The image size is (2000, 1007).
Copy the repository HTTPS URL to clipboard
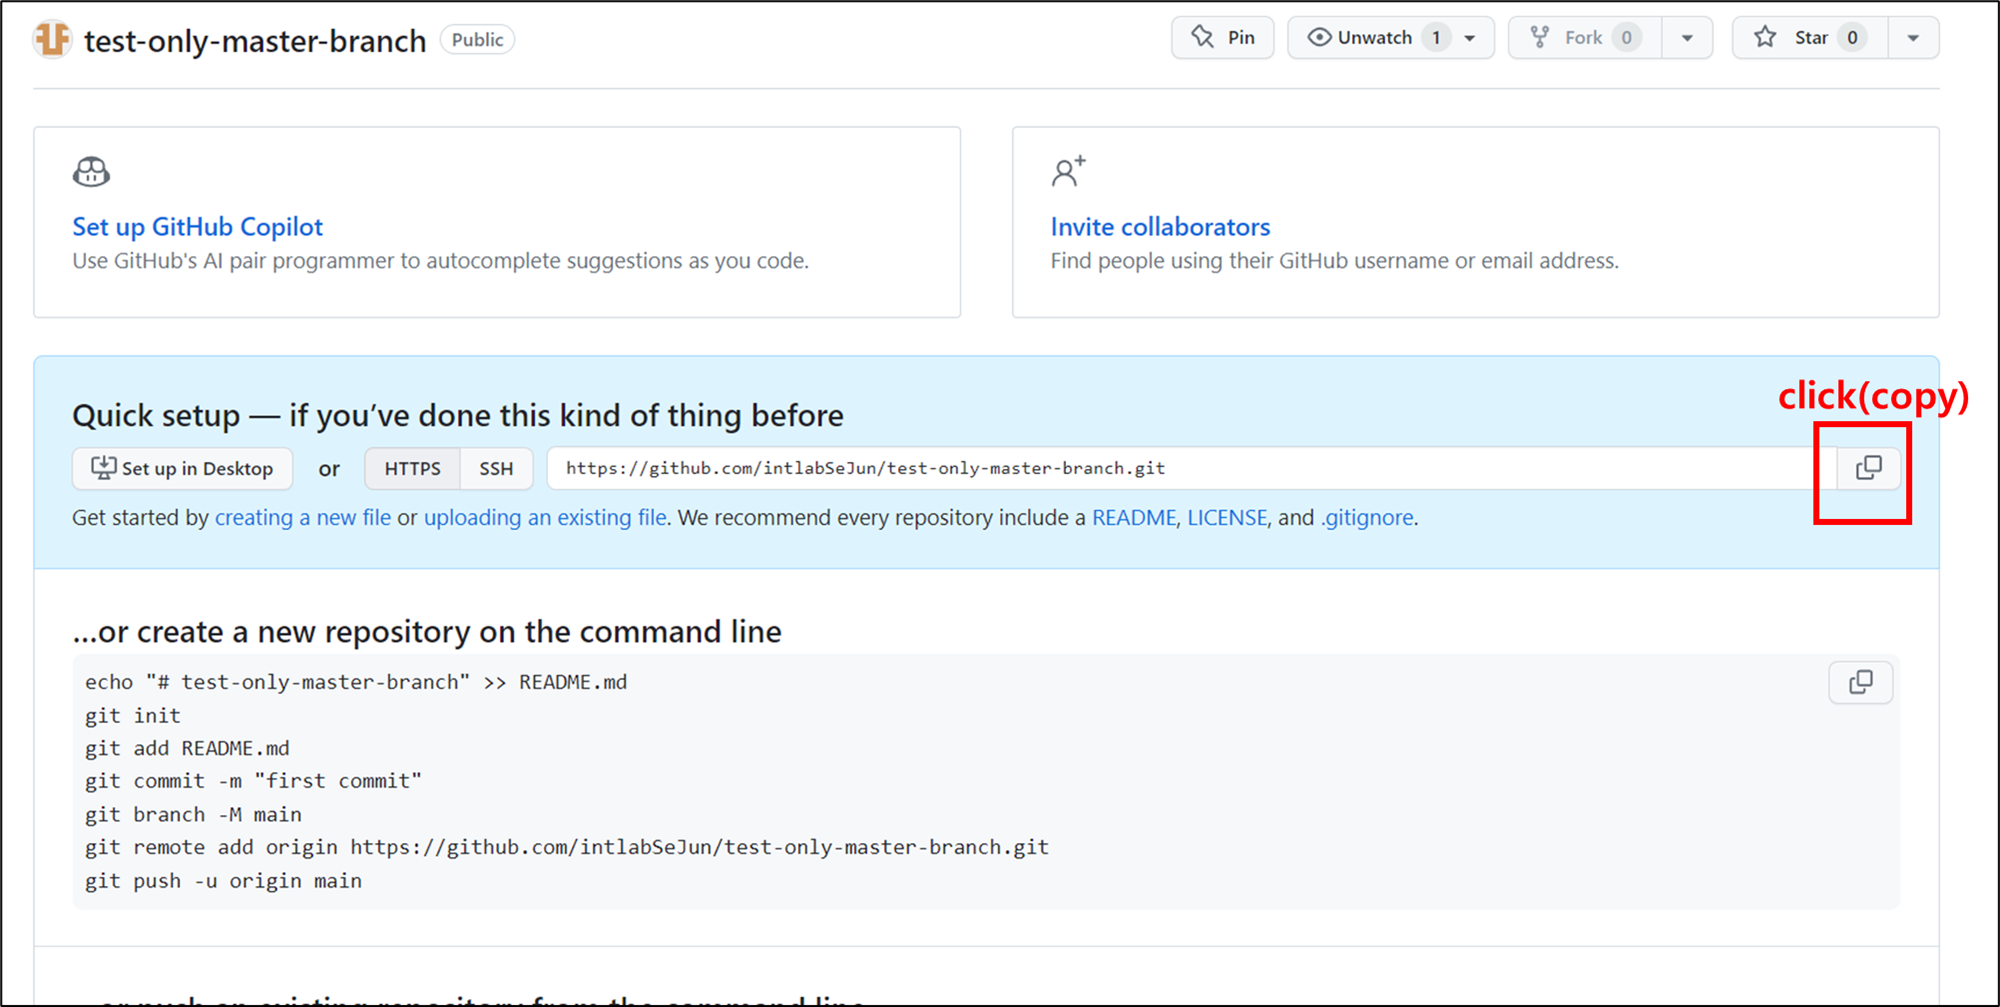tap(1868, 468)
